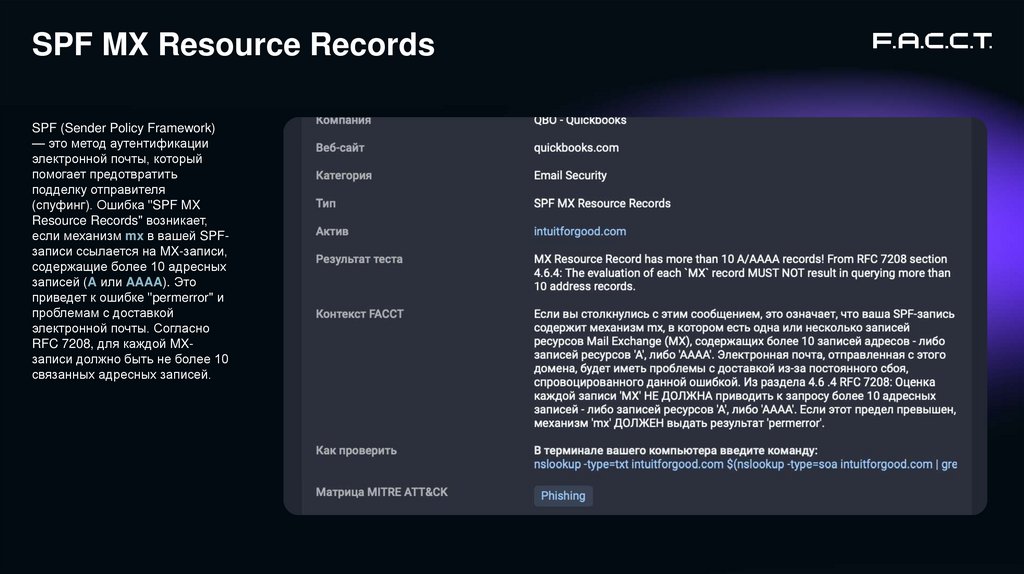
Task: Click the Phishing MITRE ATT&CK tag
Action: point(563,496)
